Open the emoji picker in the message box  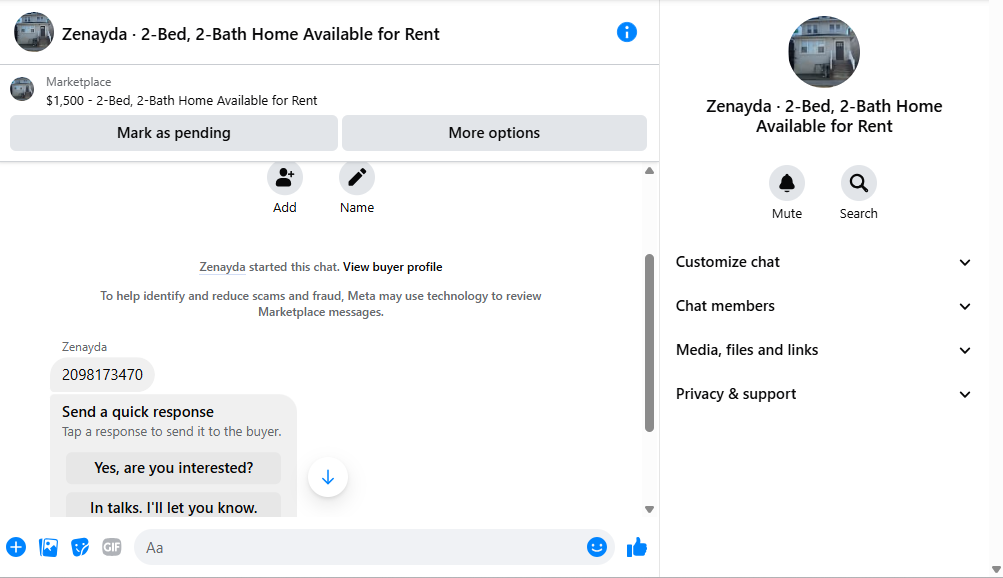click(x=597, y=547)
